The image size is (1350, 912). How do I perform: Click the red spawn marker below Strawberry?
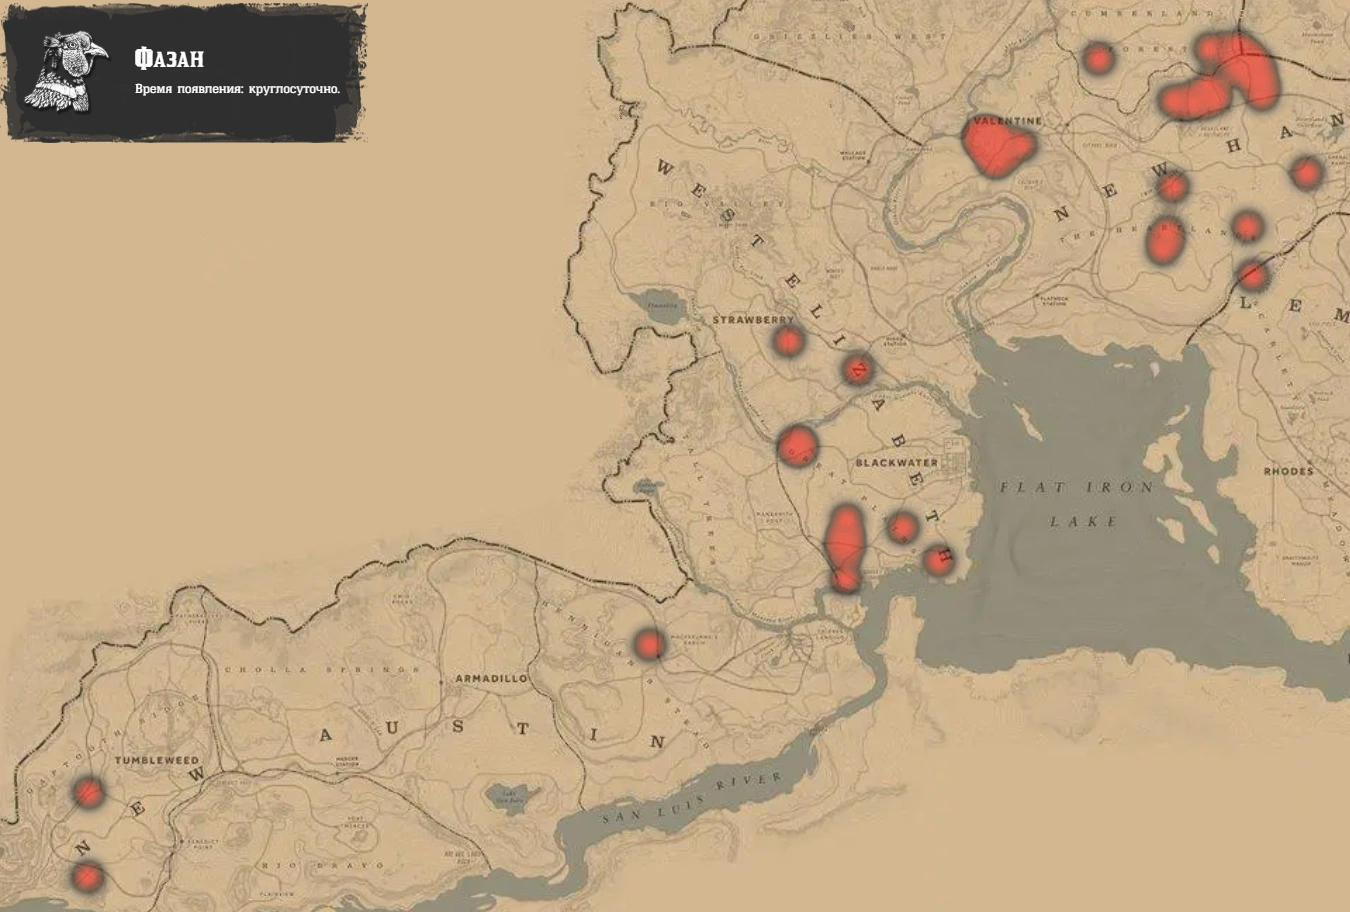click(x=788, y=342)
